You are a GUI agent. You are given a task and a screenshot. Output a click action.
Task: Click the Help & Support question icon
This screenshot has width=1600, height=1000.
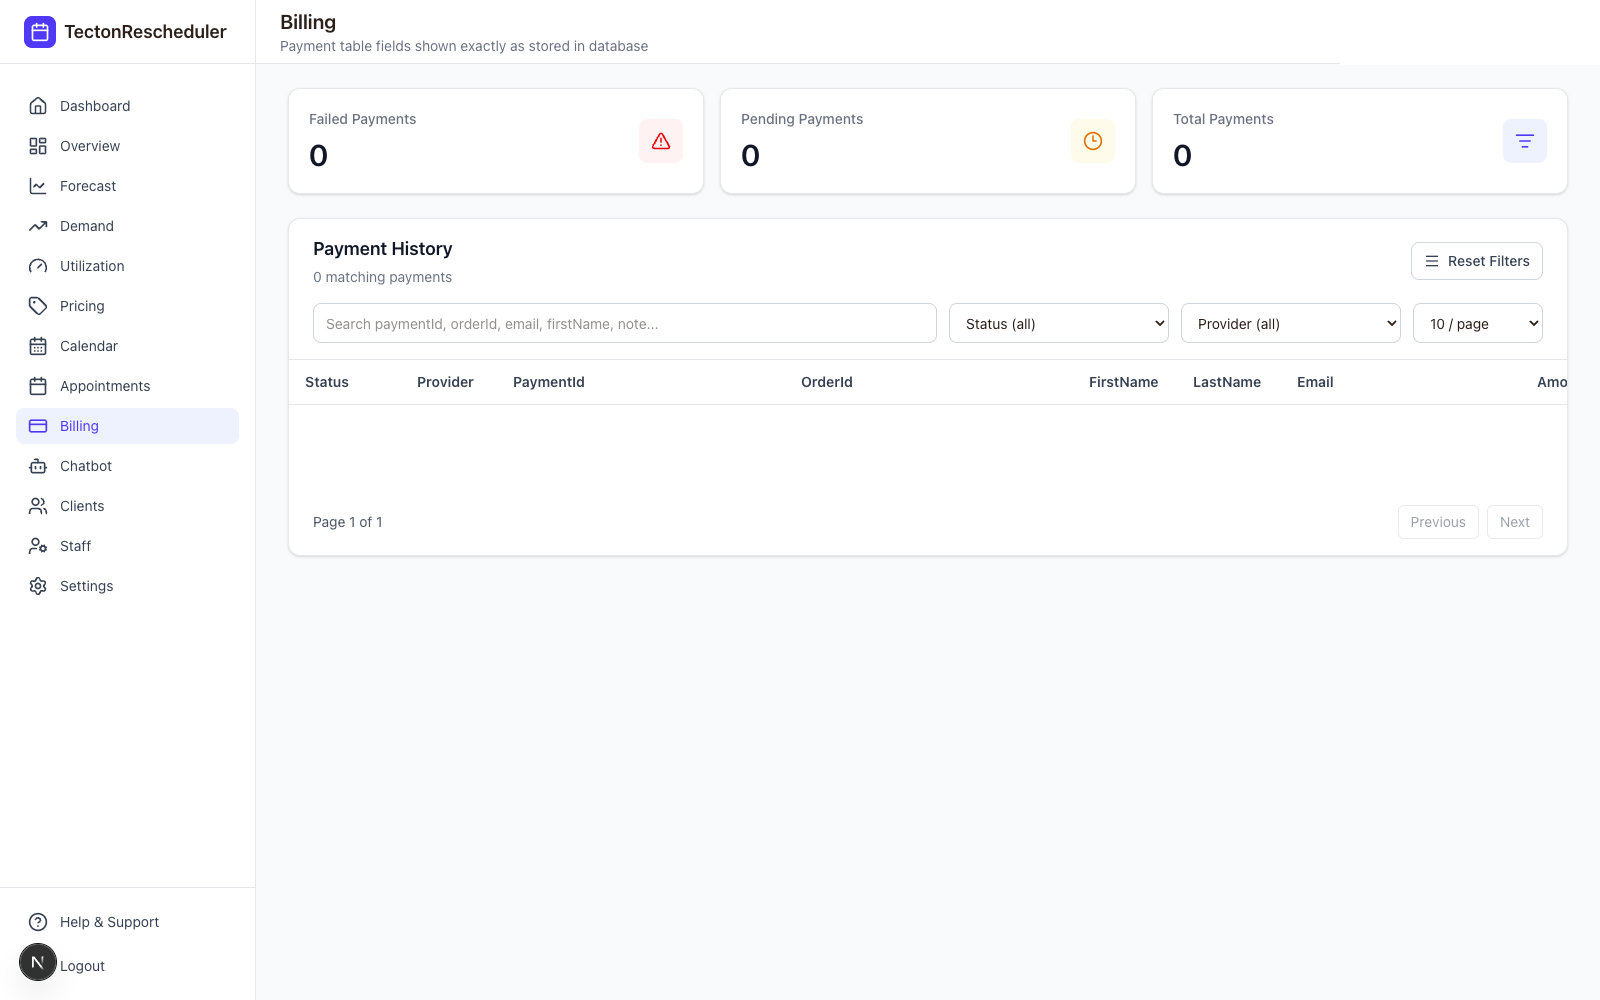(x=38, y=922)
